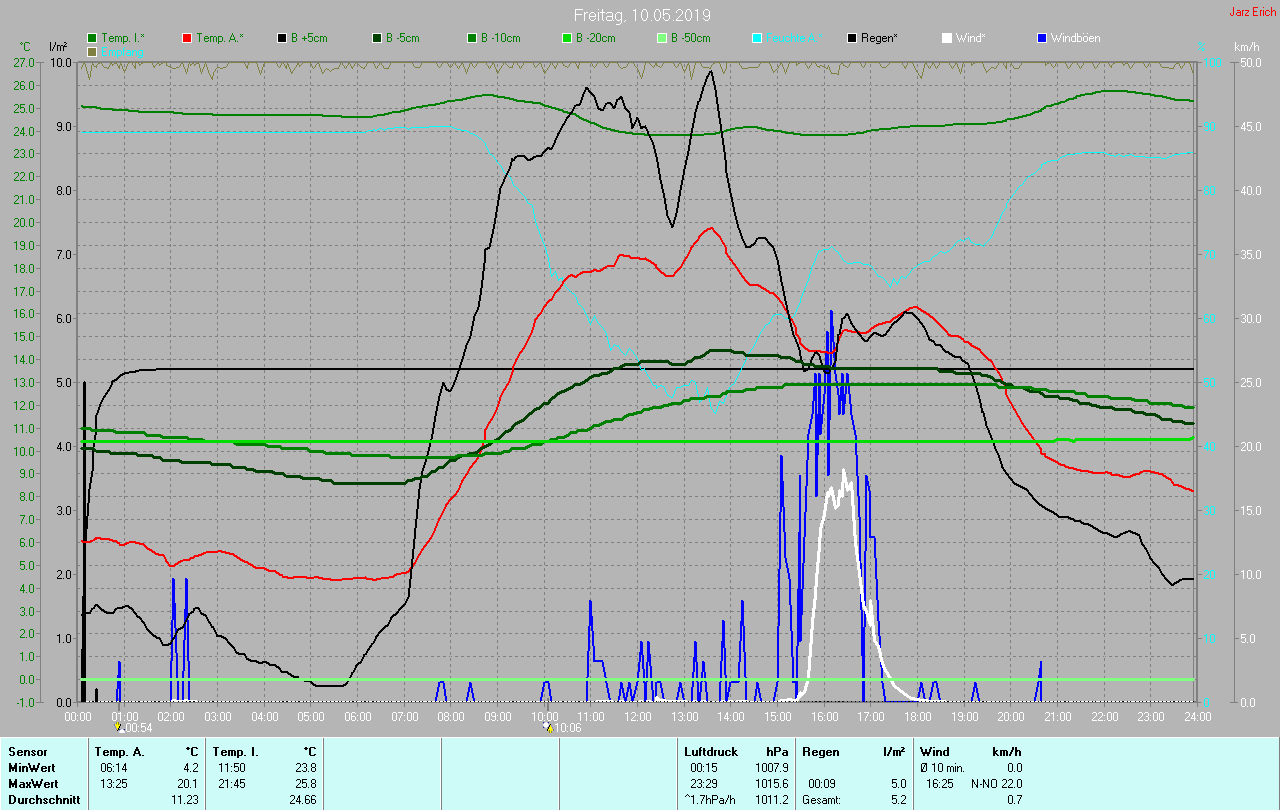Click the marker icon at 10:06
Image resolution: width=1280 pixels, height=810 pixels.
[x=548, y=727]
